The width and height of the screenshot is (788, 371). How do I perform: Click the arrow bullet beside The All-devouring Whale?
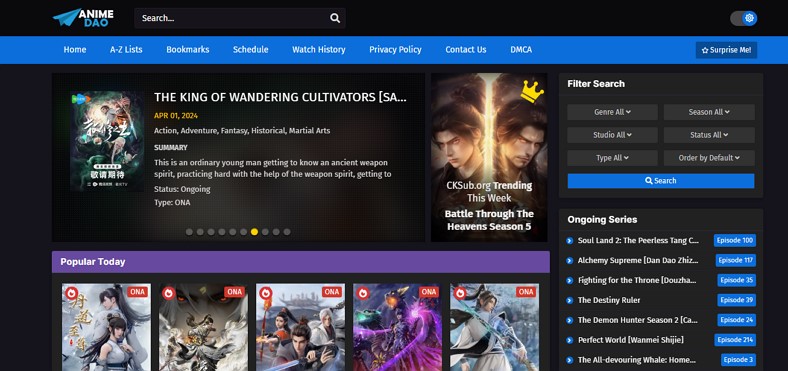click(x=569, y=360)
